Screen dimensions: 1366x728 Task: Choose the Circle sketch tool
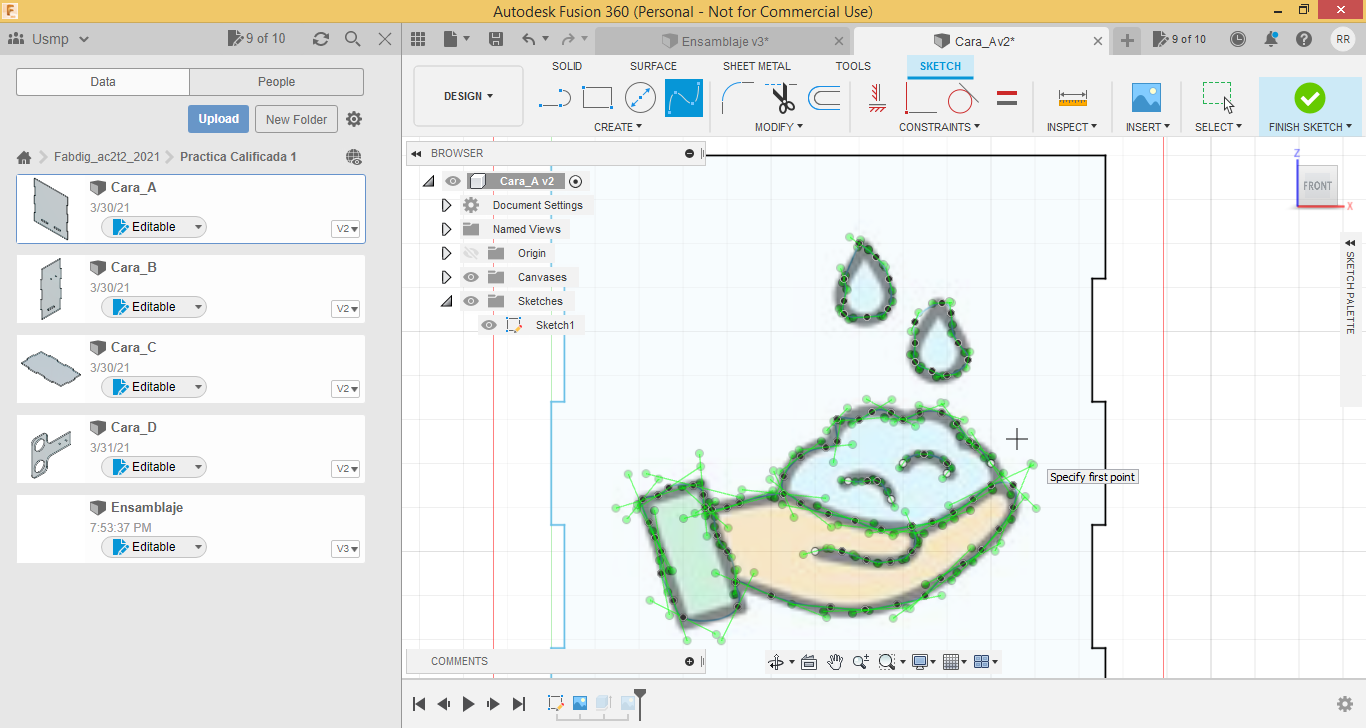[x=640, y=98]
